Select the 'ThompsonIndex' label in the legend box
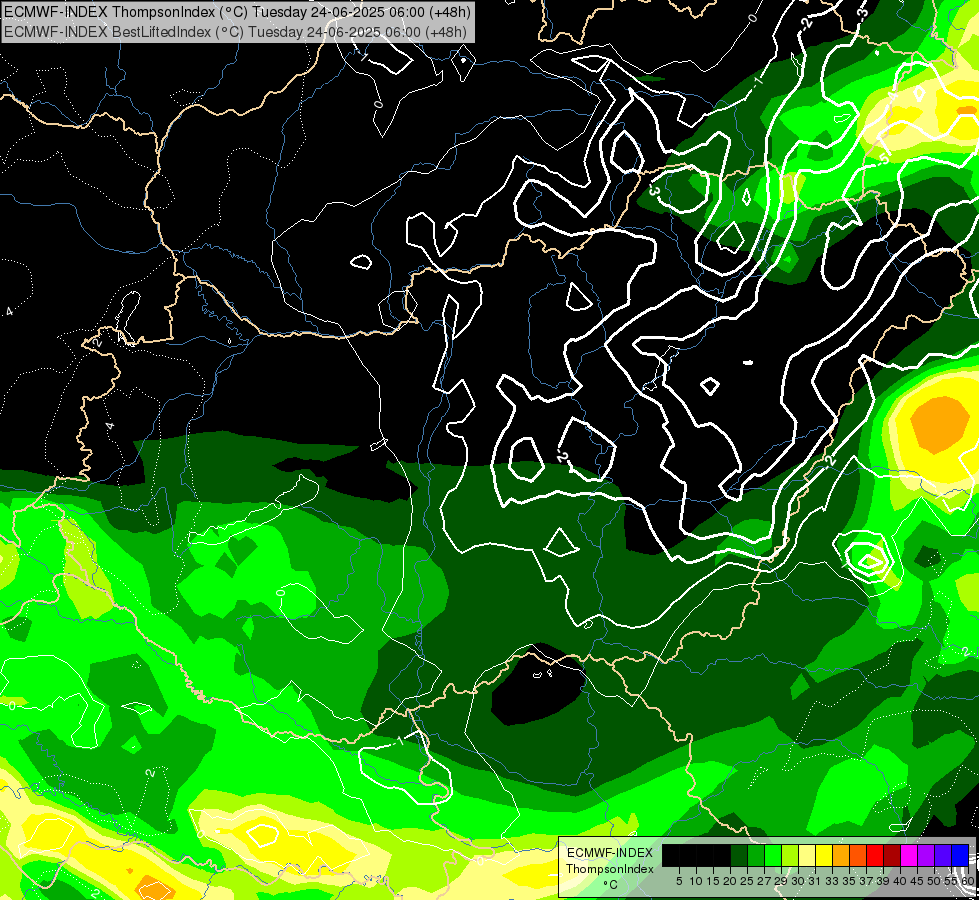 tap(610, 869)
